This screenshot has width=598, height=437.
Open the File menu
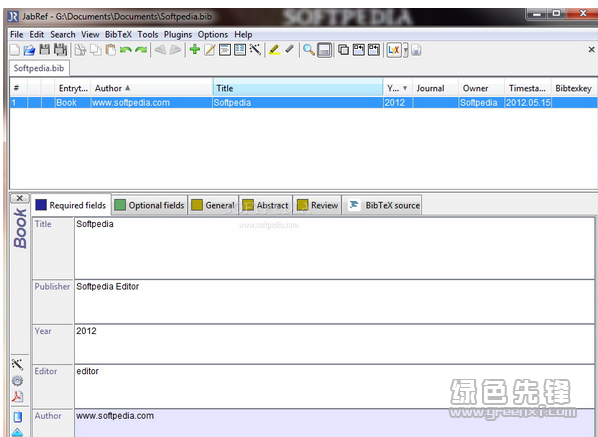click(x=17, y=35)
